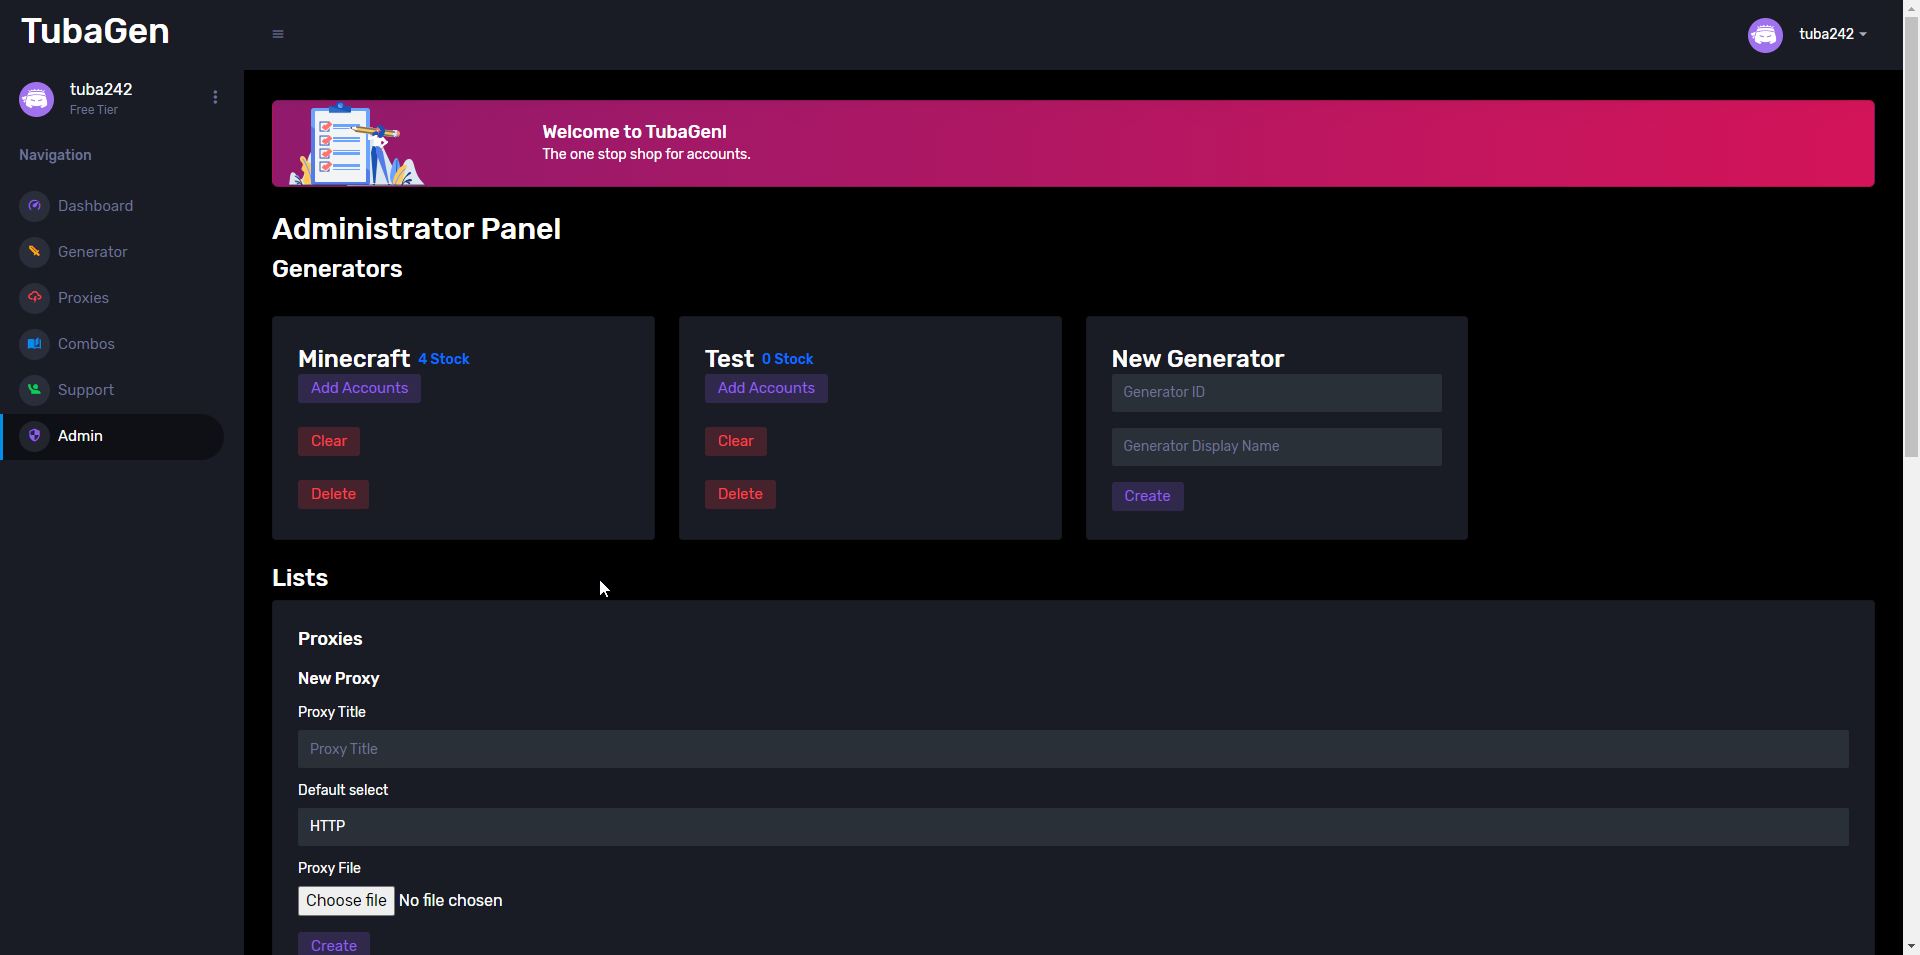Image resolution: width=1920 pixels, height=955 pixels.
Task: Click the No file chosen text
Action: [451, 901]
